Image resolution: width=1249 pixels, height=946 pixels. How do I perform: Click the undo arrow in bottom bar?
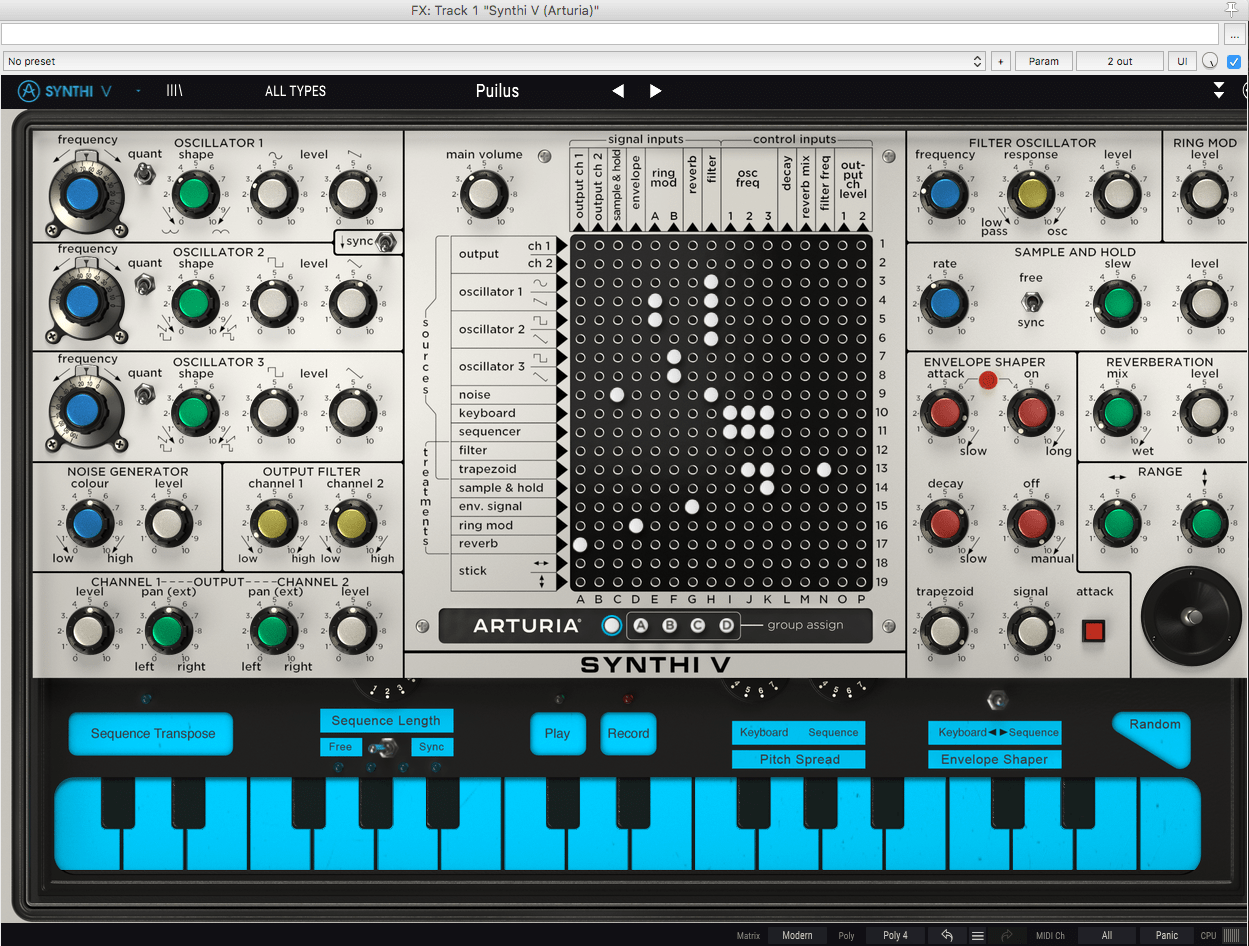[x=946, y=935]
